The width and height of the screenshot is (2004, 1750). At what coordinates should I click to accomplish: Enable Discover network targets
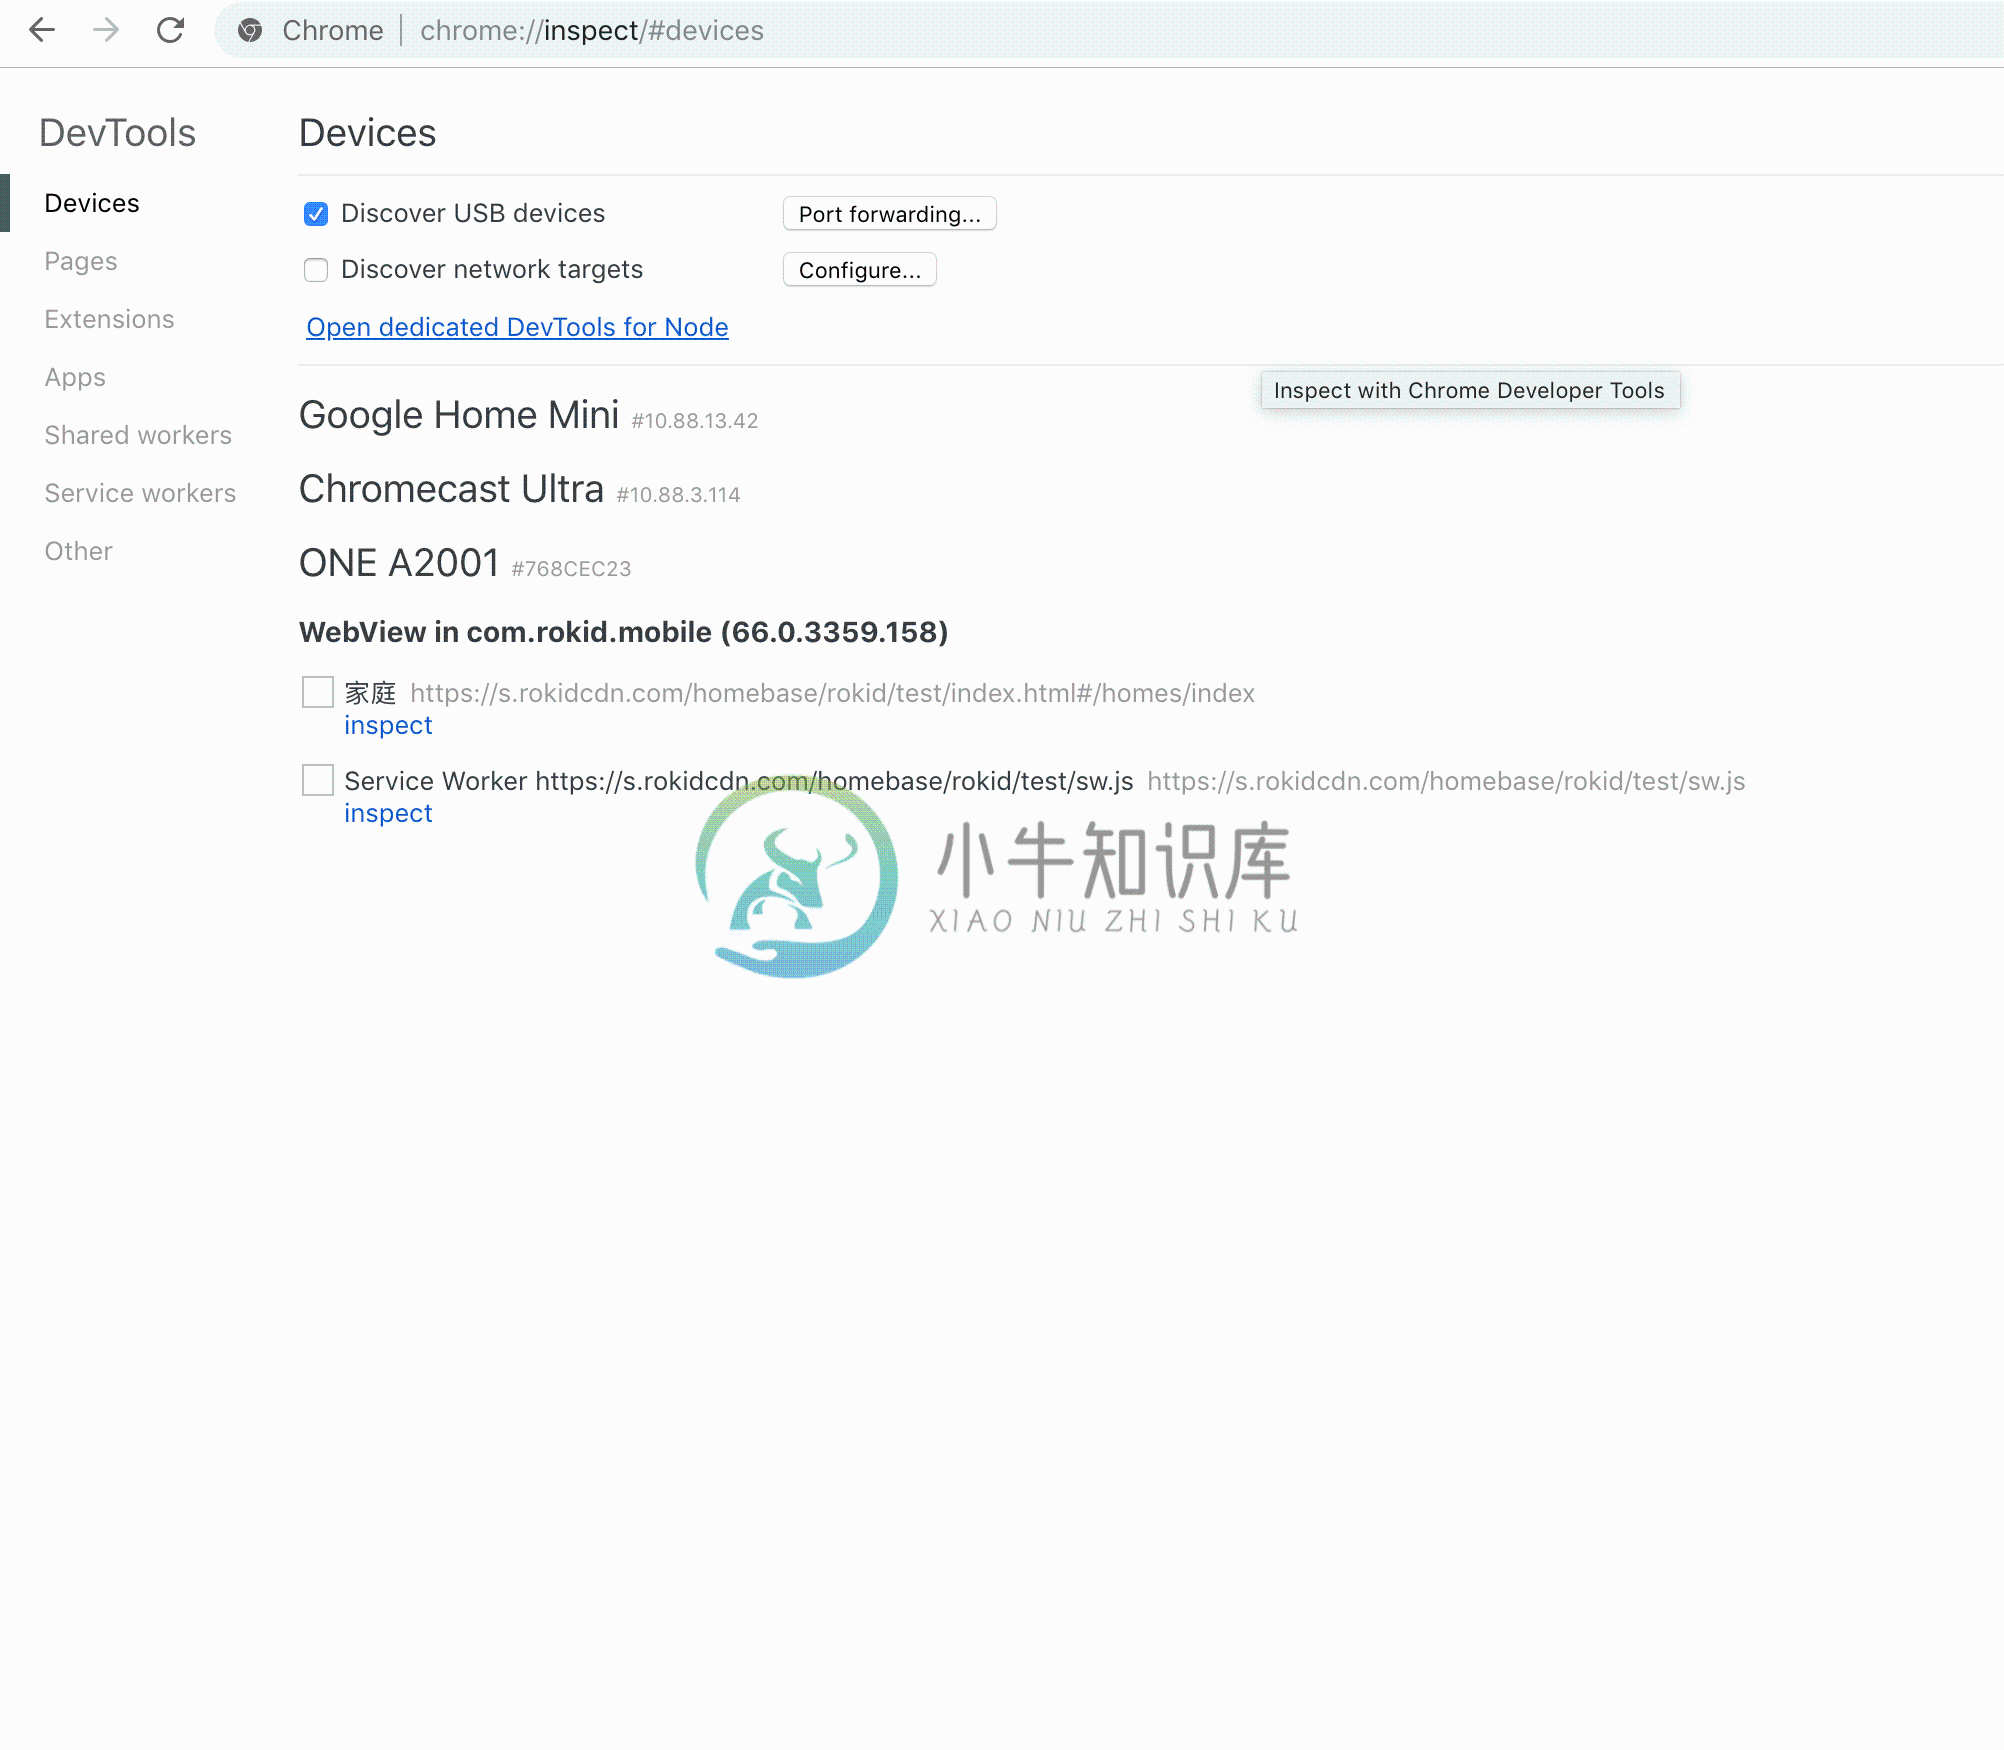tap(316, 270)
